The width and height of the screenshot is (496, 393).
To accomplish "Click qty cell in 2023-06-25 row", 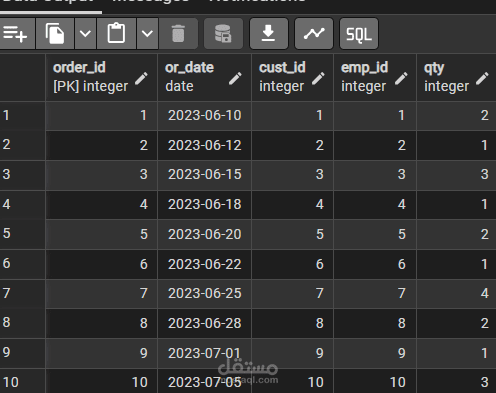I will (456, 294).
